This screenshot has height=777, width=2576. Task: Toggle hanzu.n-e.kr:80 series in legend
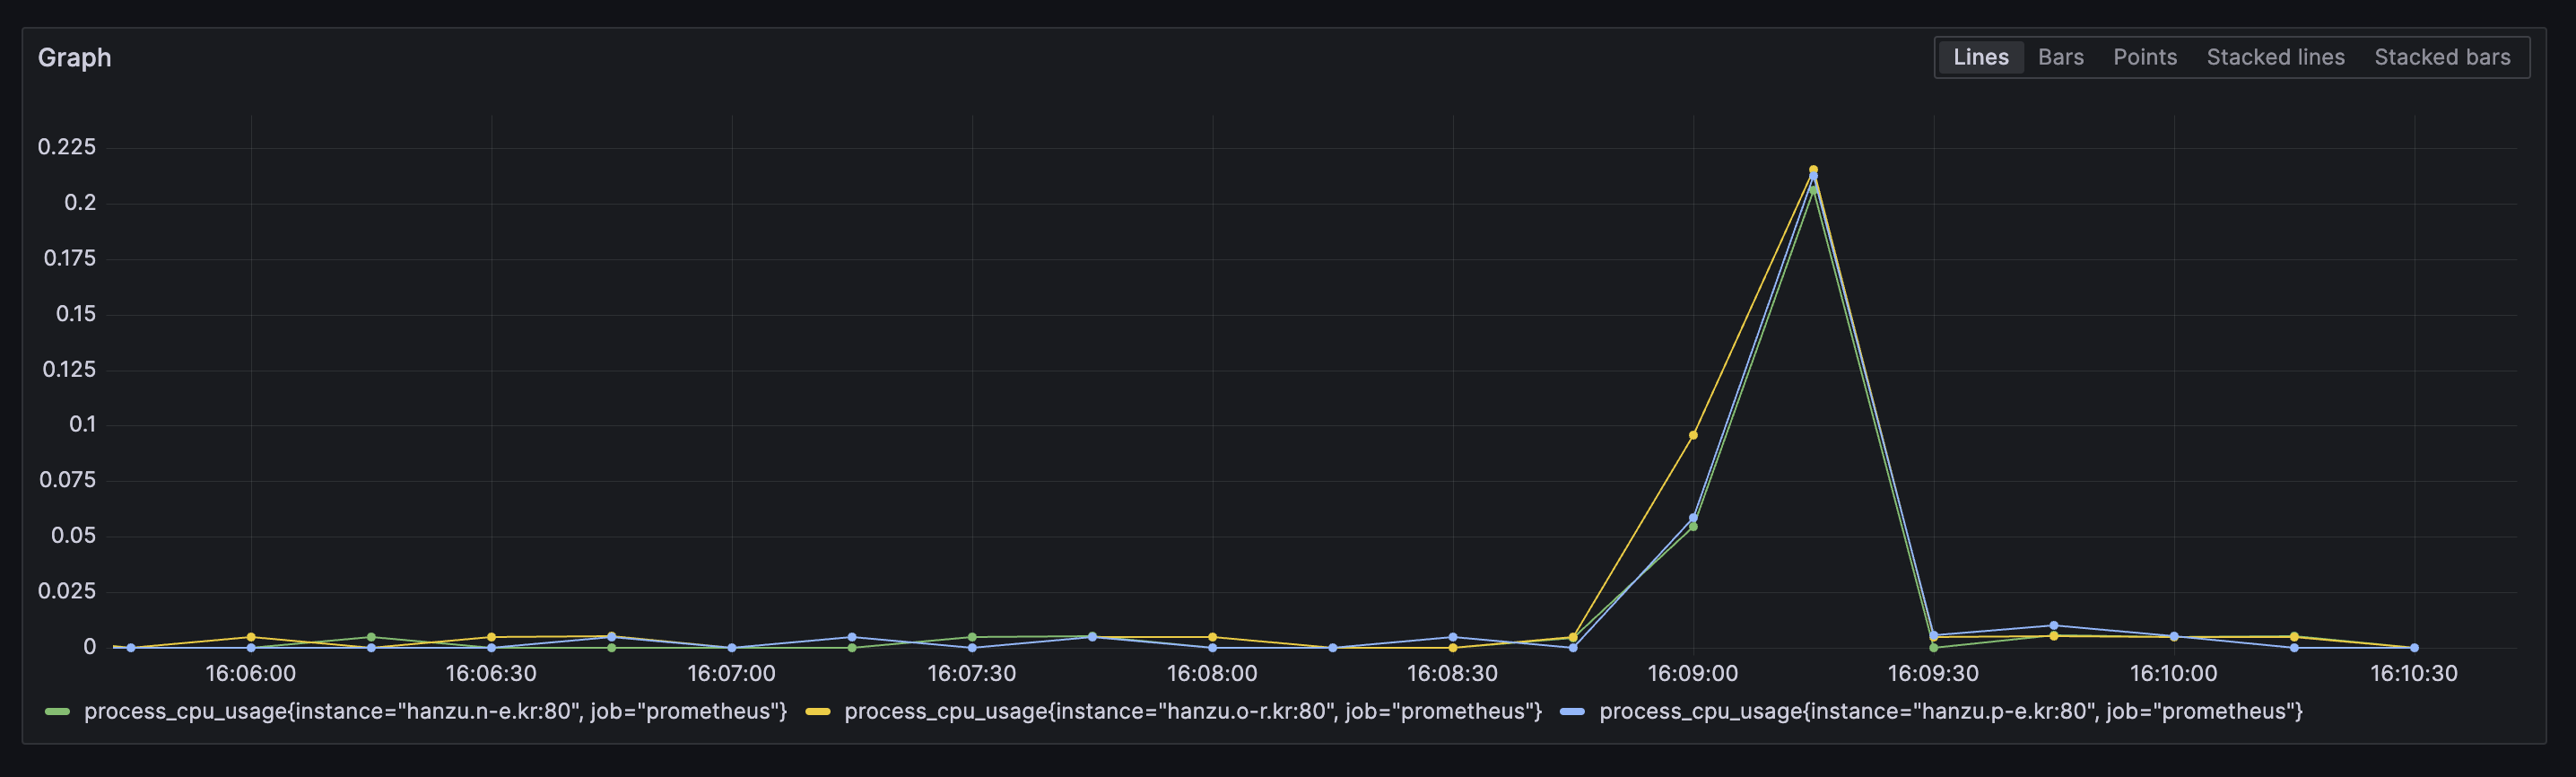(x=435, y=711)
